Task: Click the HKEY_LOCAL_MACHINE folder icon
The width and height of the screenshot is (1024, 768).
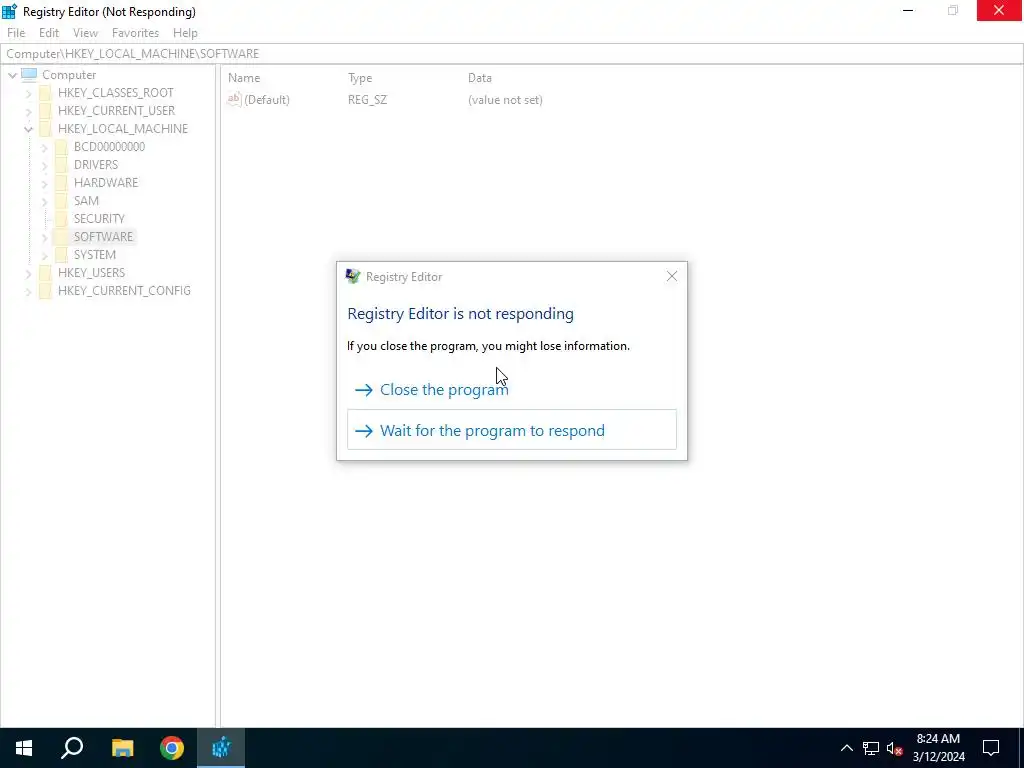Action: [x=45, y=129]
